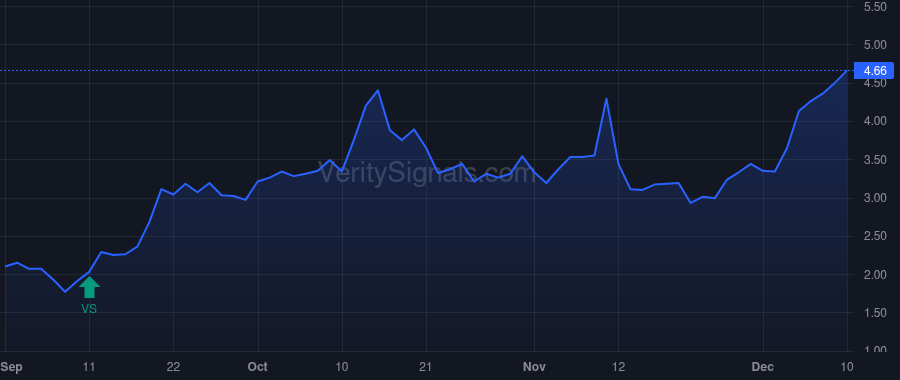Image resolution: width=900 pixels, height=380 pixels.
Task: Click the 12 date axis label
Action: click(618, 367)
